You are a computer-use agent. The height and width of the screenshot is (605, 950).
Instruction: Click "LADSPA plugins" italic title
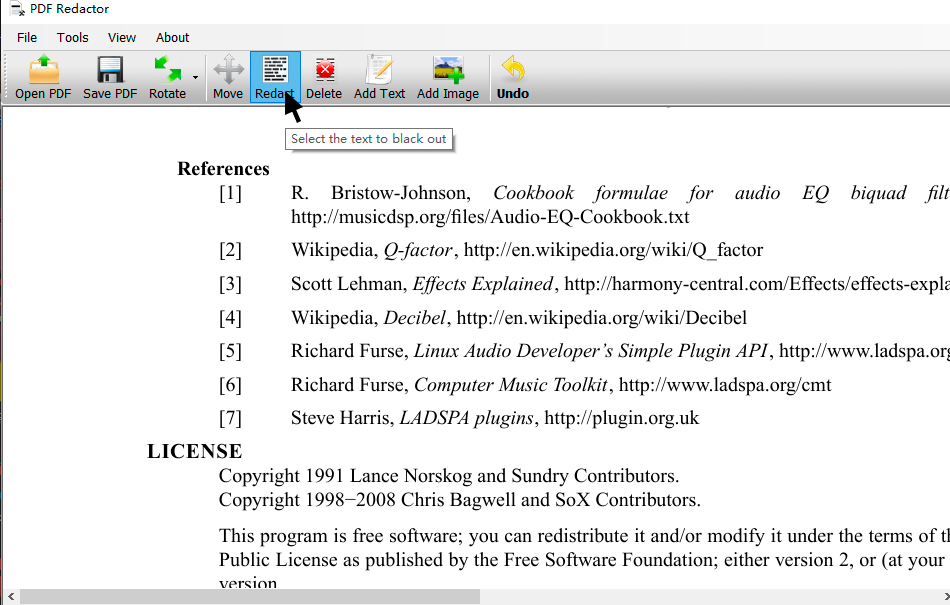click(x=467, y=418)
